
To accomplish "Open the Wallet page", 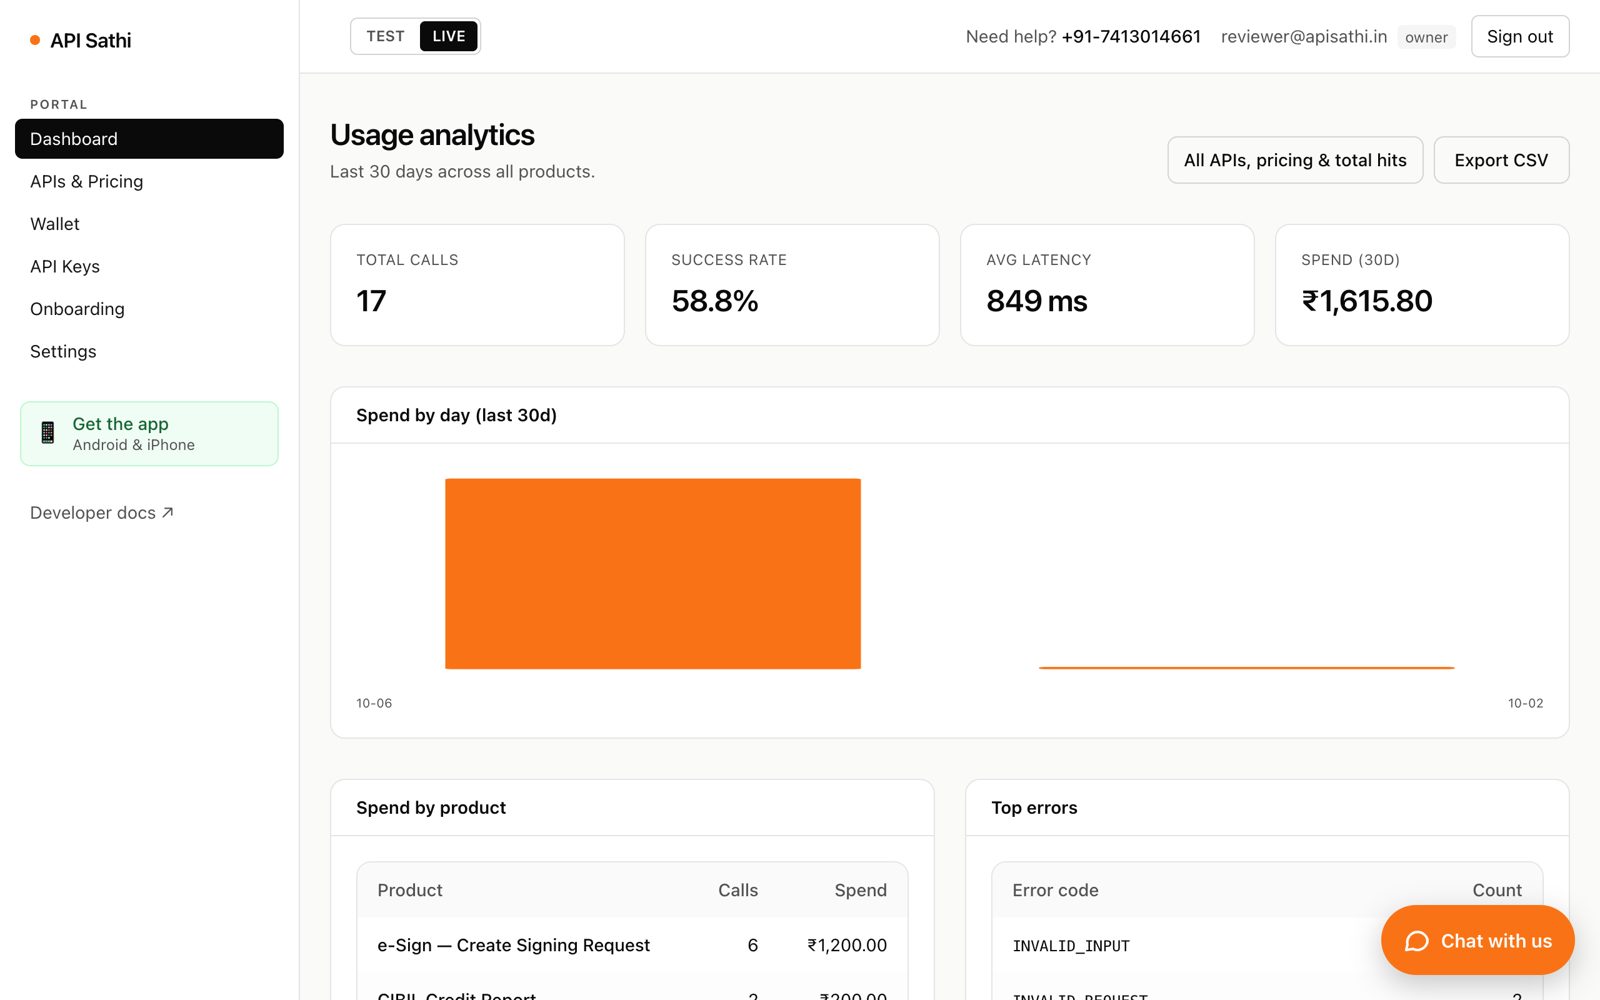I will (149, 224).
